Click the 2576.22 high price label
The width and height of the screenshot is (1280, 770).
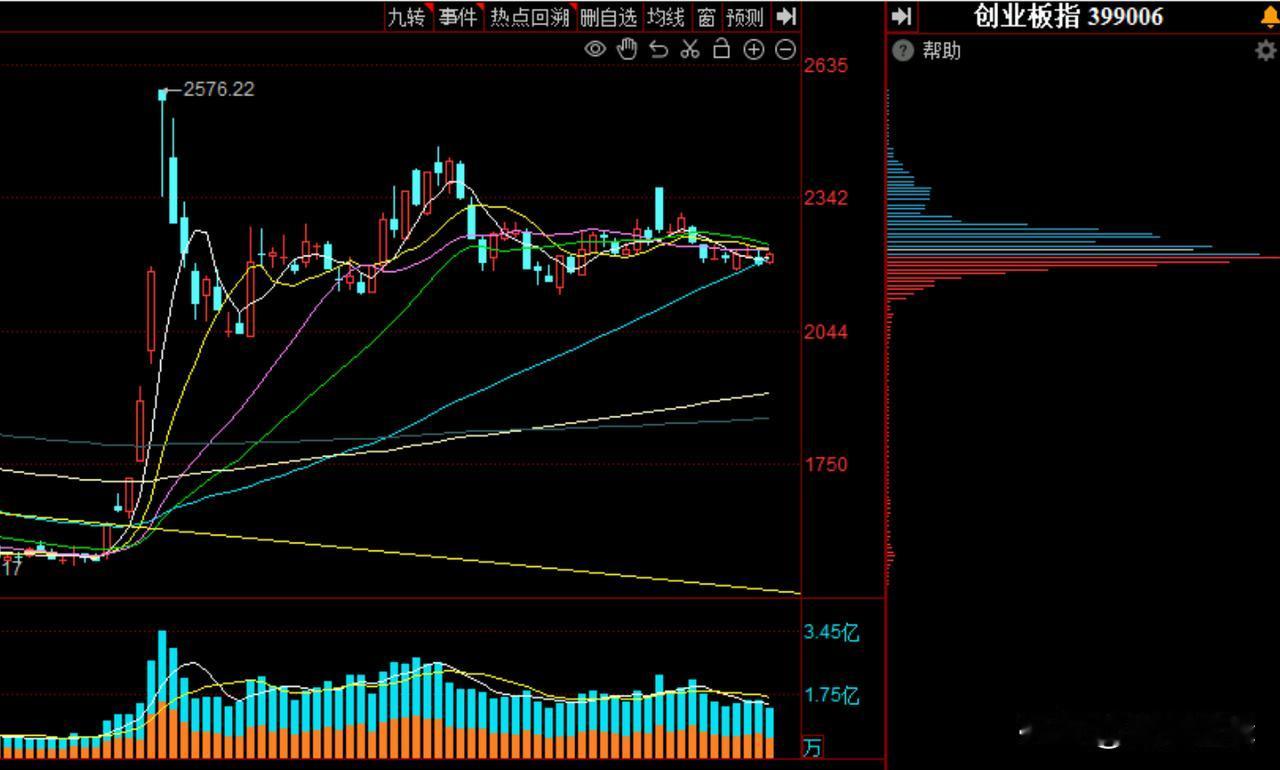[x=219, y=89]
